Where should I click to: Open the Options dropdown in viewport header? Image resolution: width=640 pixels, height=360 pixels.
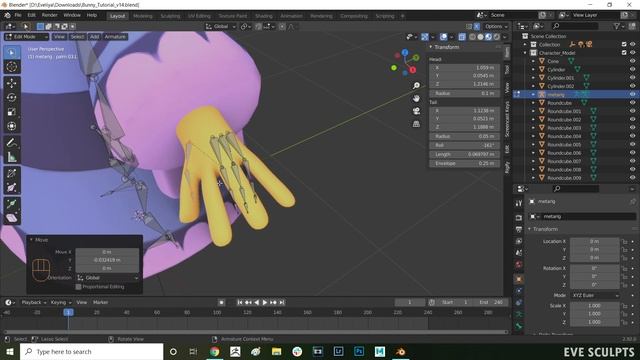pos(496,27)
